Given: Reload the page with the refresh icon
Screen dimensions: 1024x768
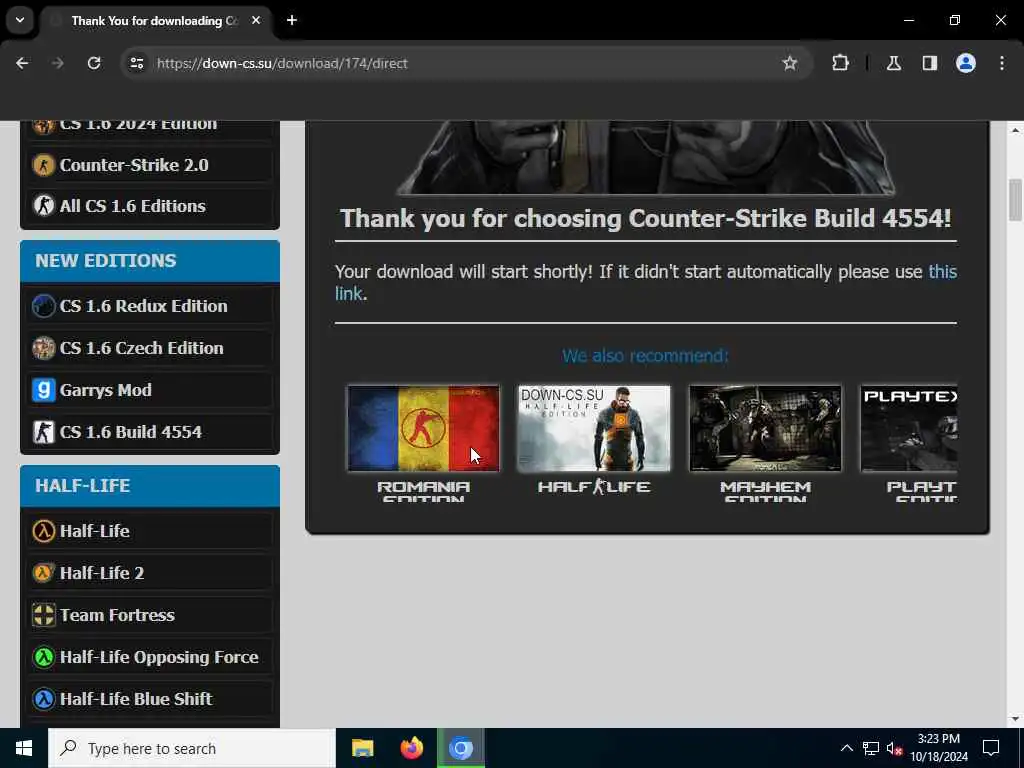Looking at the screenshot, I should pos(94,63).
